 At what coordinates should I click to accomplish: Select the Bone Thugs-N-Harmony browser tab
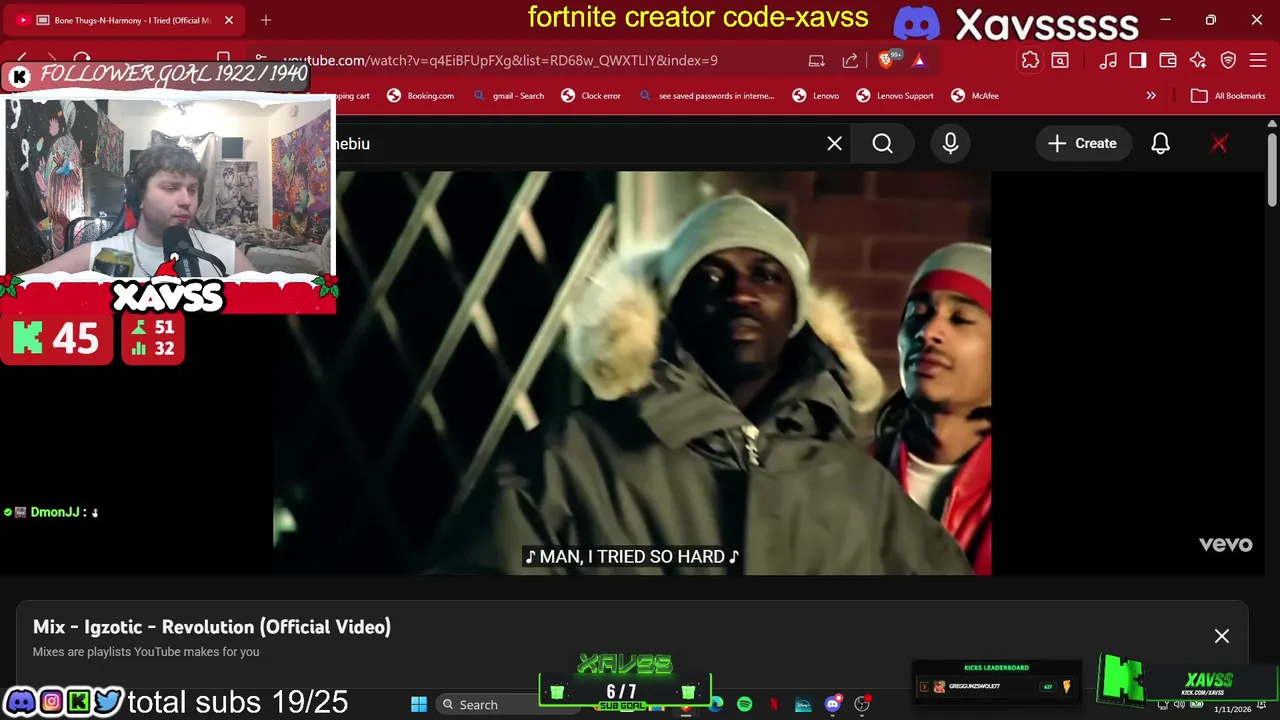pos(125,20)
